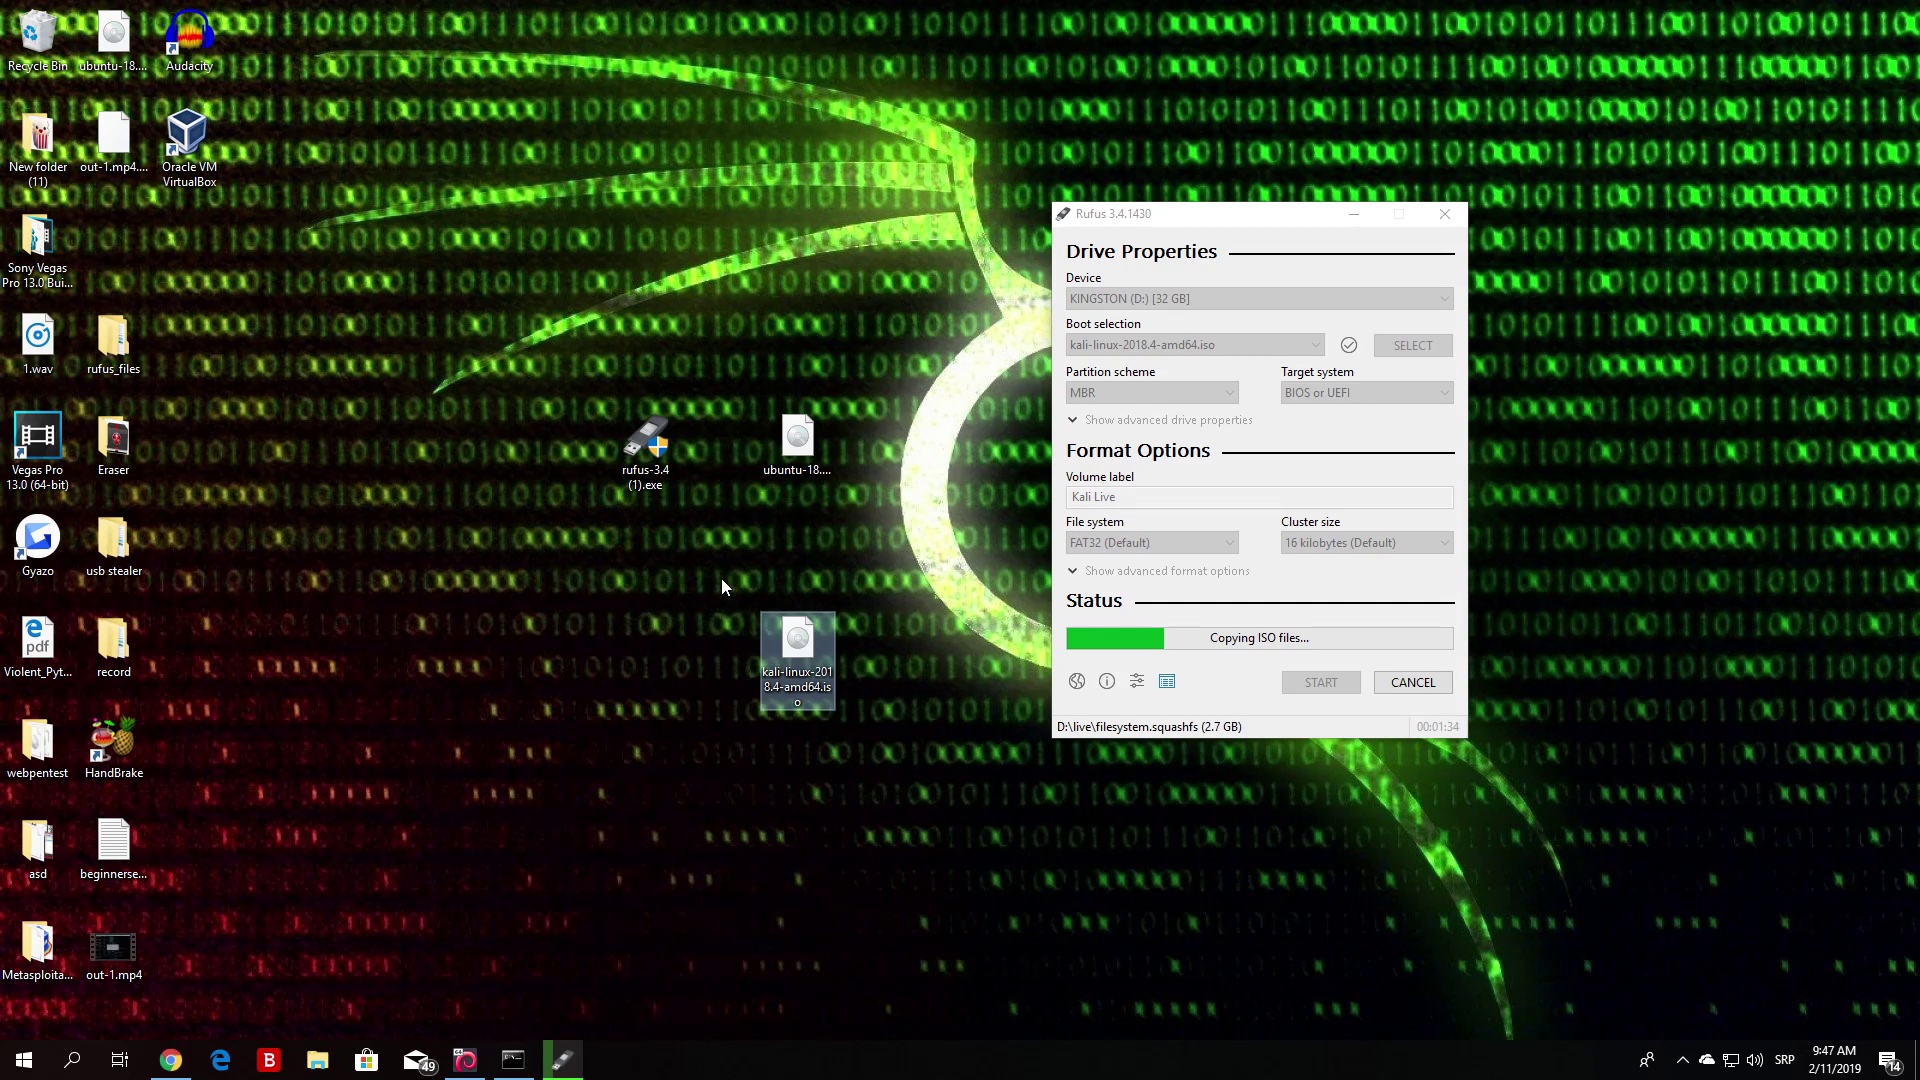Expand Show advanced format options
Image resolution: width=1920 pixels, height=1080 pixels.
click(x=1158, y=571)
